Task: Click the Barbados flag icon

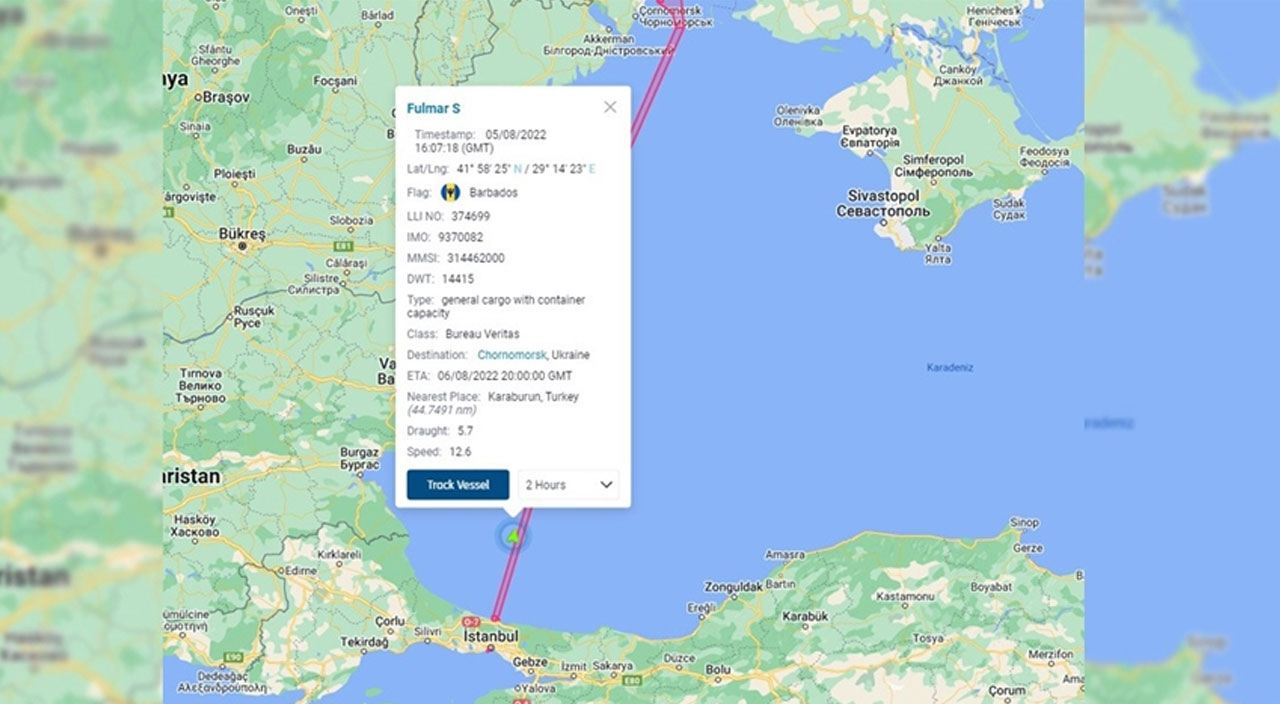Action: point(450,193)
